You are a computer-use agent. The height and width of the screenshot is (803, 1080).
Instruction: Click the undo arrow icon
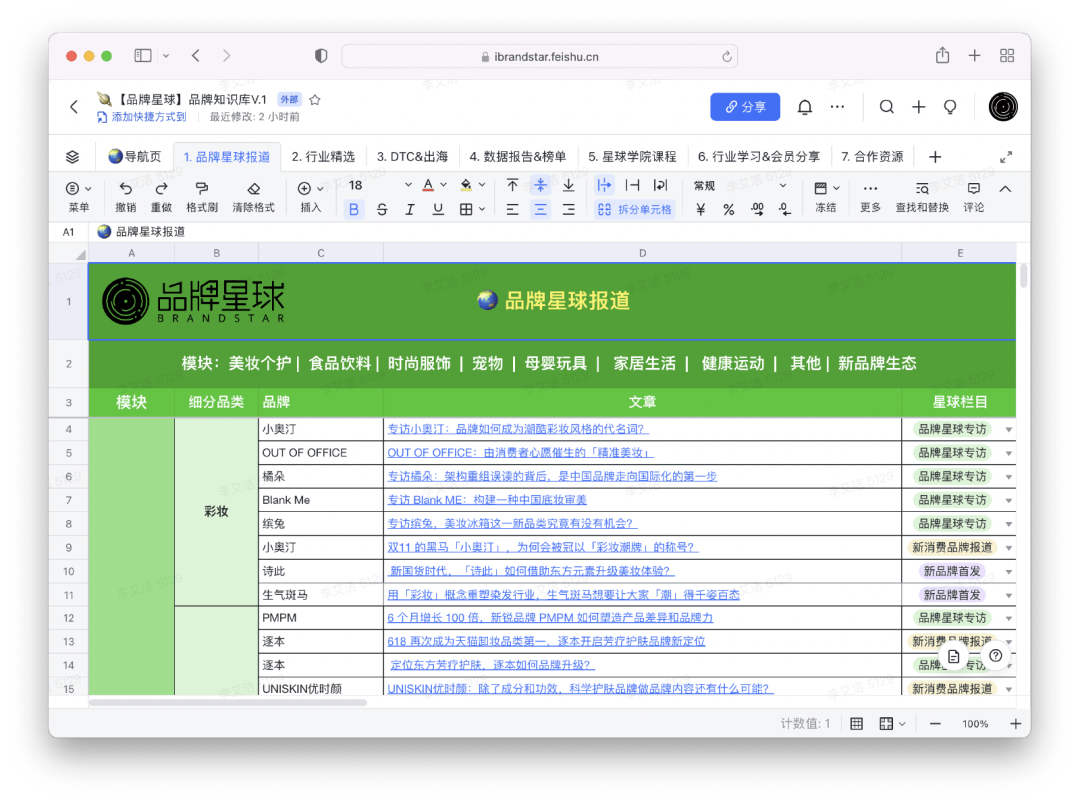click(x=125, y=188)
